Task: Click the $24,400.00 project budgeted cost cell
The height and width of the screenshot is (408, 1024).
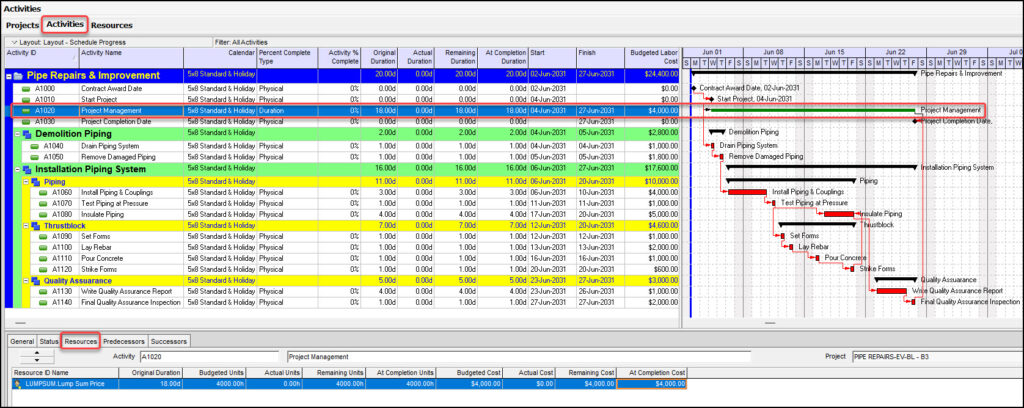Action: tap(652, 76)
